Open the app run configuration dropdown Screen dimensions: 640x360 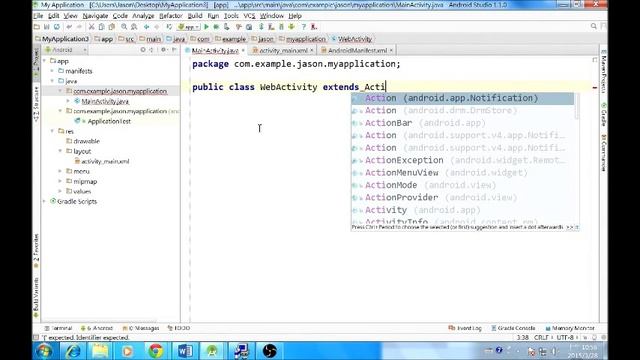click(189, 27)
